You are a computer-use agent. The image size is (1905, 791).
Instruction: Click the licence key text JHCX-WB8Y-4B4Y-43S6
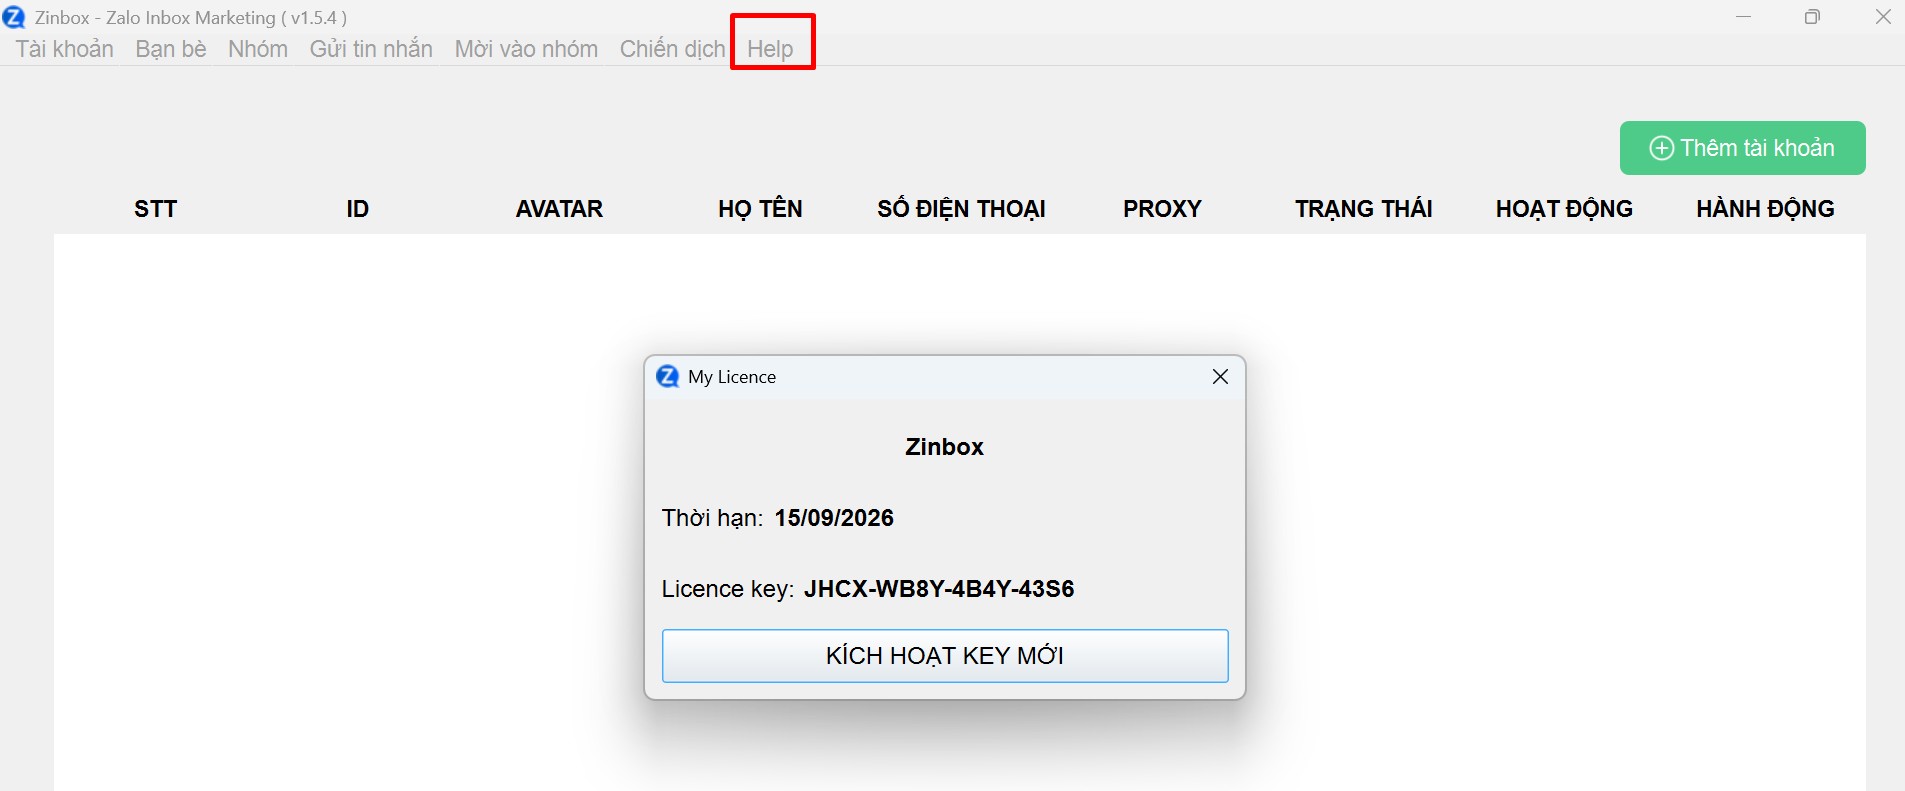938,589
